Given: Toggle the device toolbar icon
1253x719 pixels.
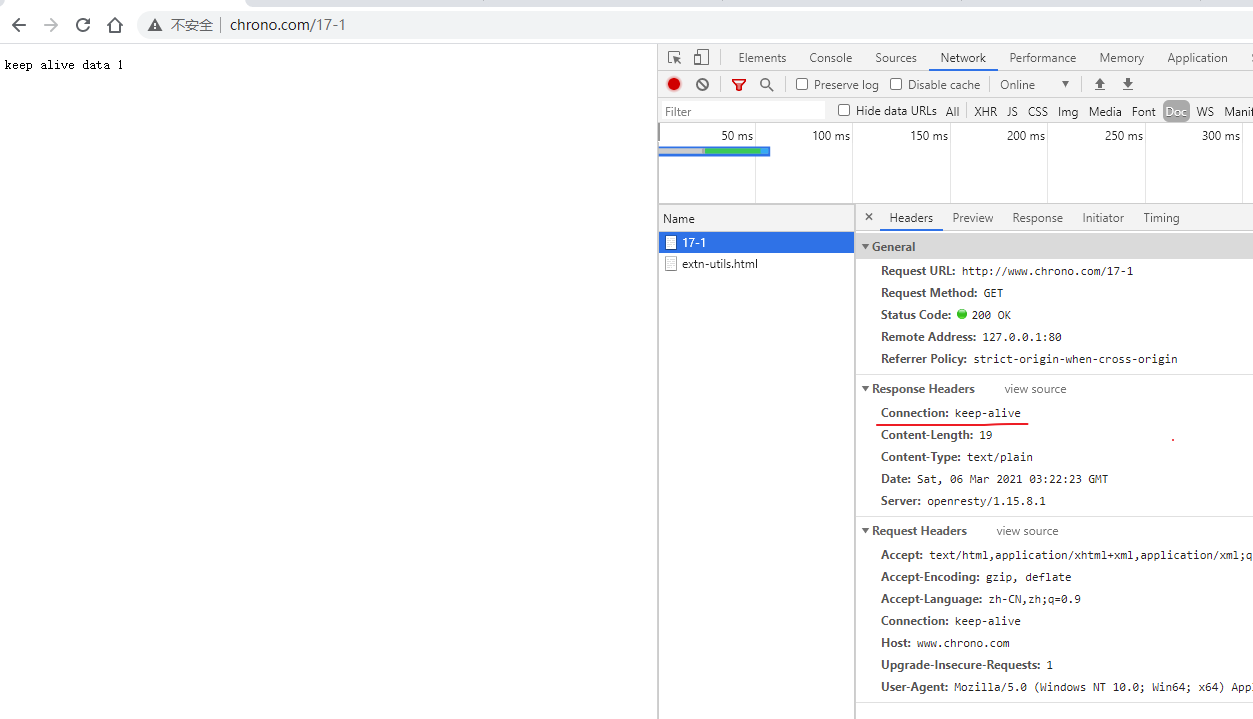Looking at the screenshot, I should click(x=701, y=58).
